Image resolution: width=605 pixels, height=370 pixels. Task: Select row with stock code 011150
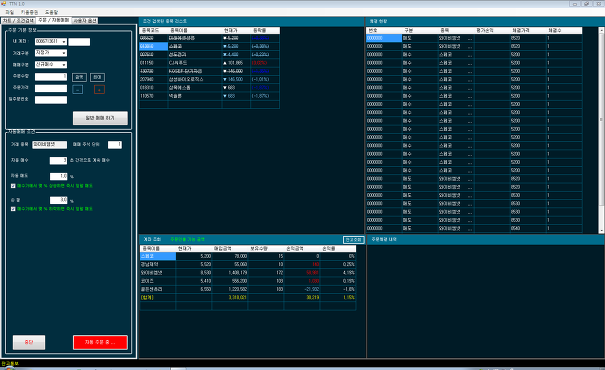click(209, 63)
